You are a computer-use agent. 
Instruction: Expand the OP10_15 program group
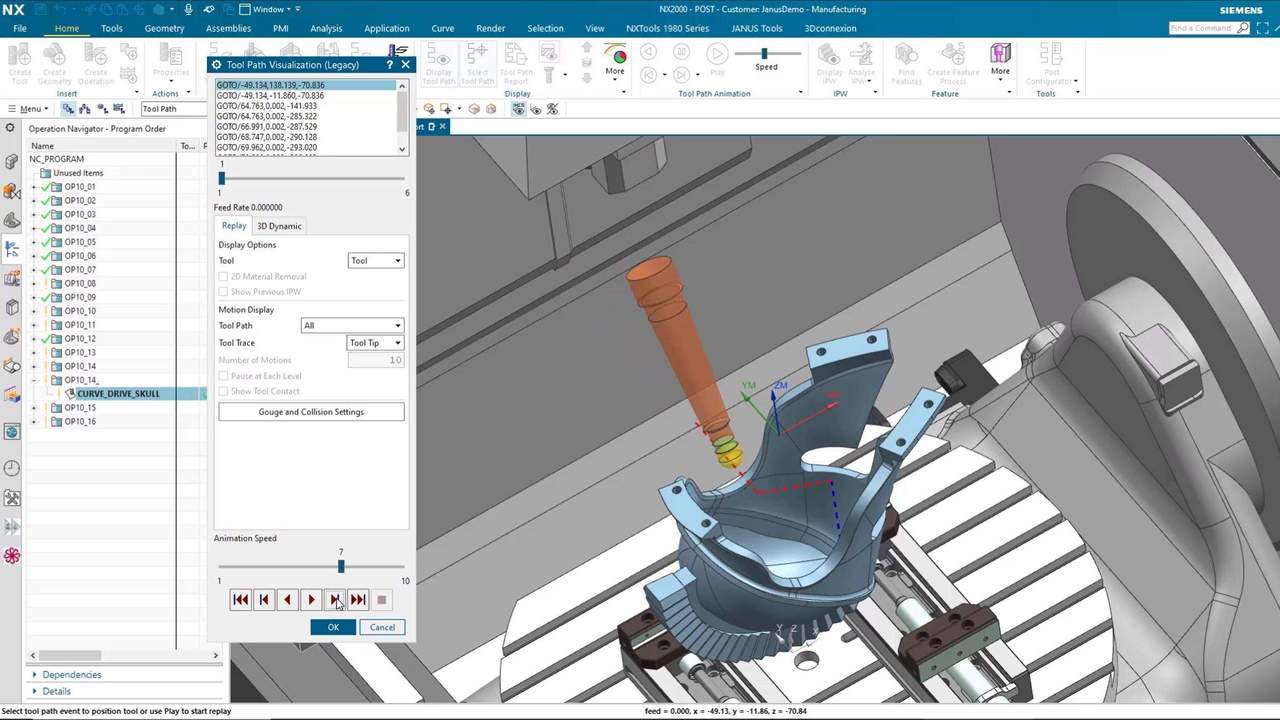pos(33,408)
